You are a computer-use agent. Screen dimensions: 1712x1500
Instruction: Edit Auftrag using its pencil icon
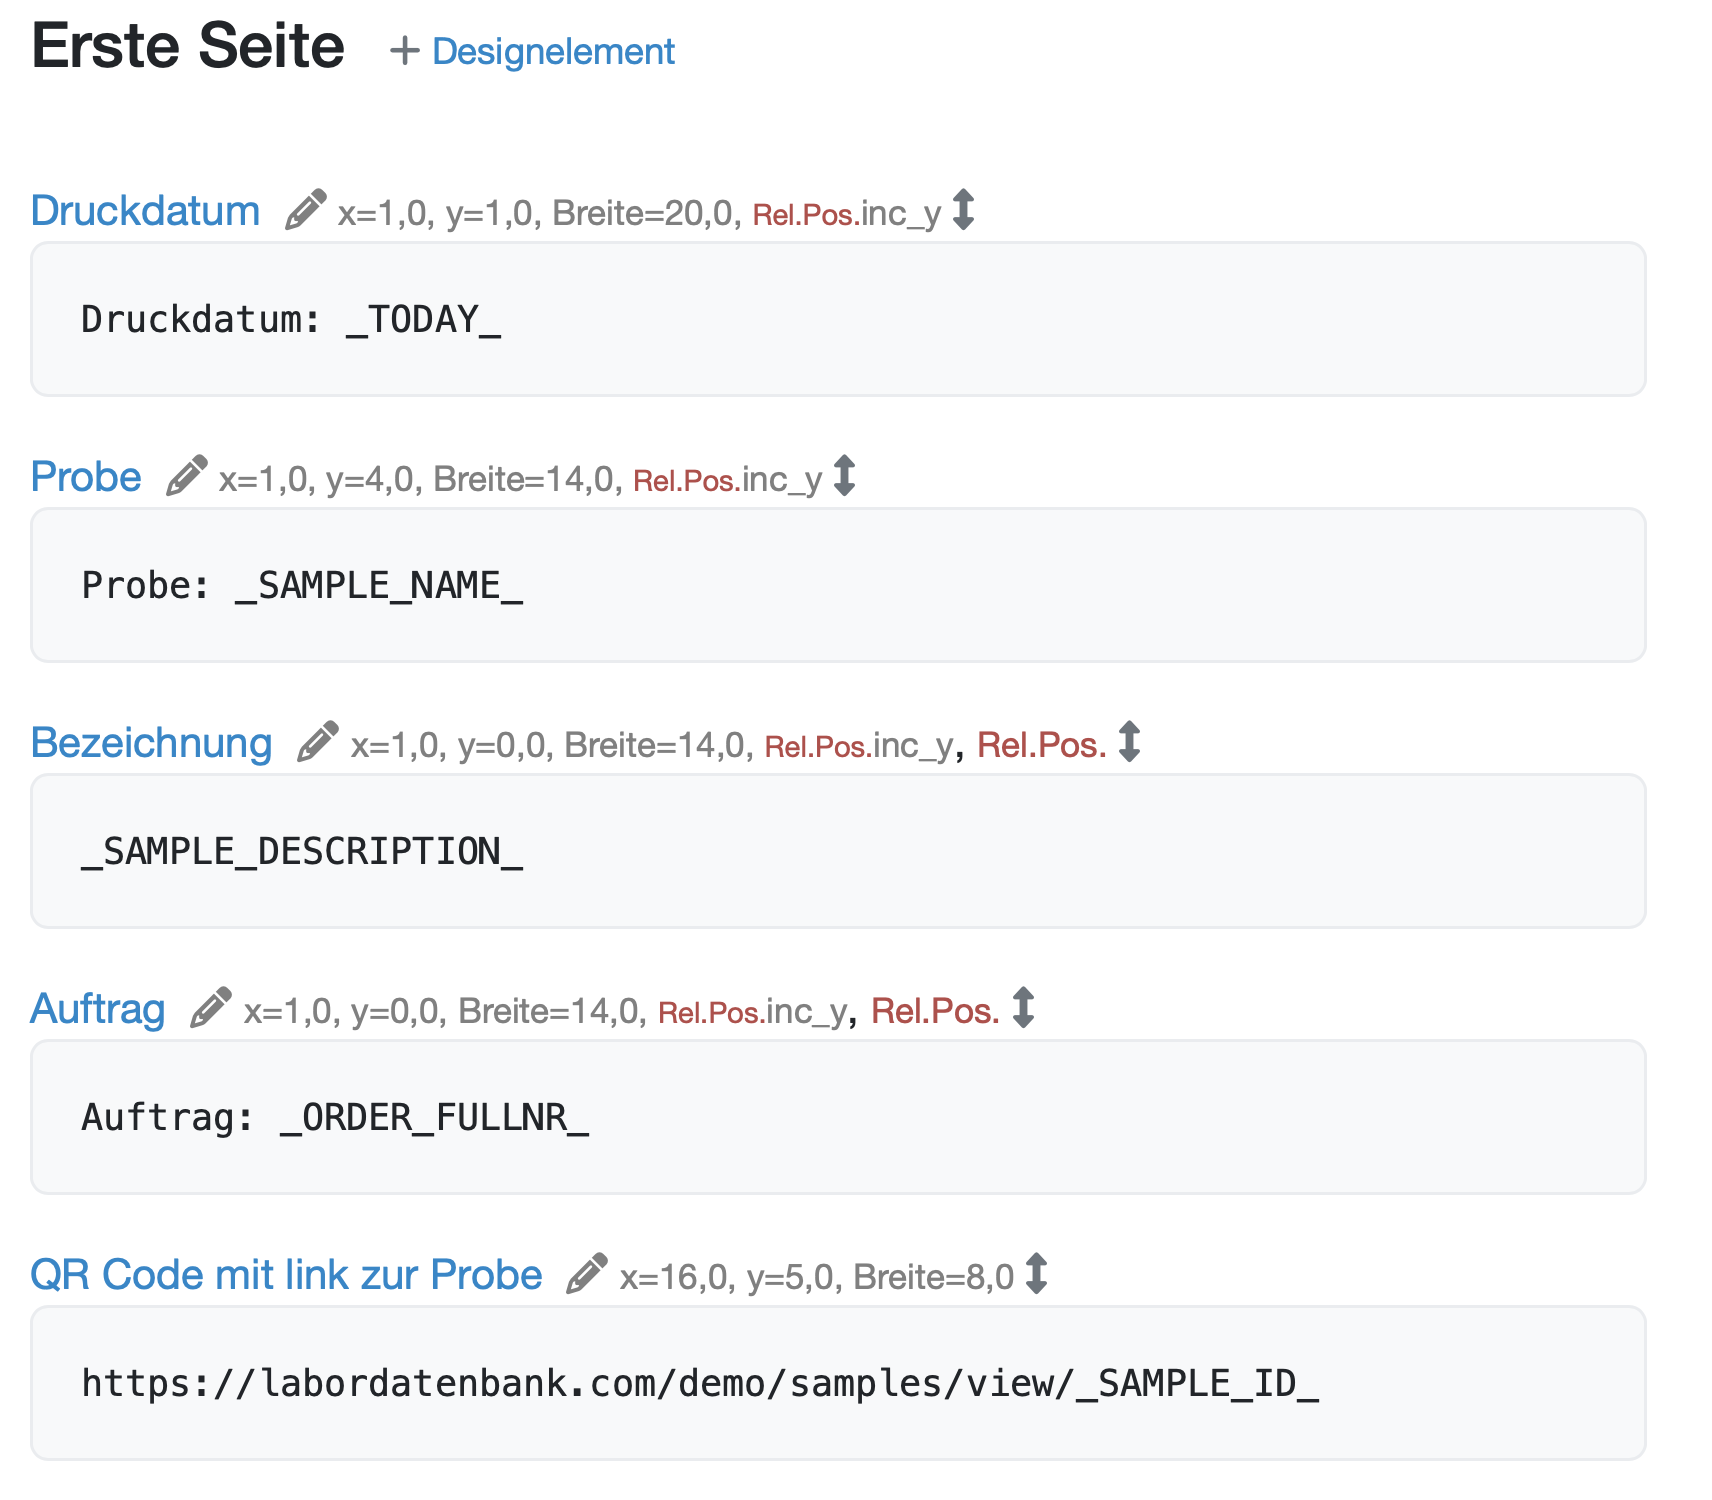[x=211, y=1008]
